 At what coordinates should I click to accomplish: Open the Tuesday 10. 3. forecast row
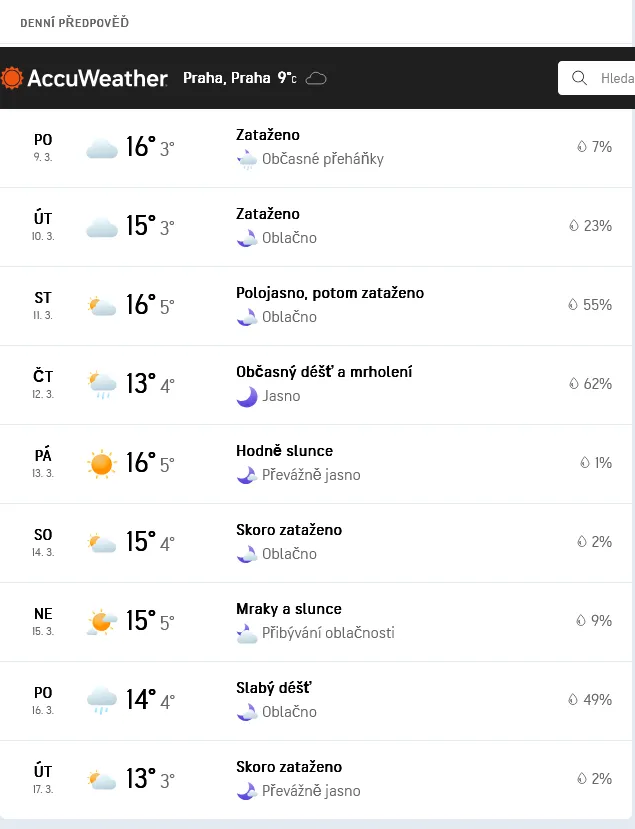(317, 227)
